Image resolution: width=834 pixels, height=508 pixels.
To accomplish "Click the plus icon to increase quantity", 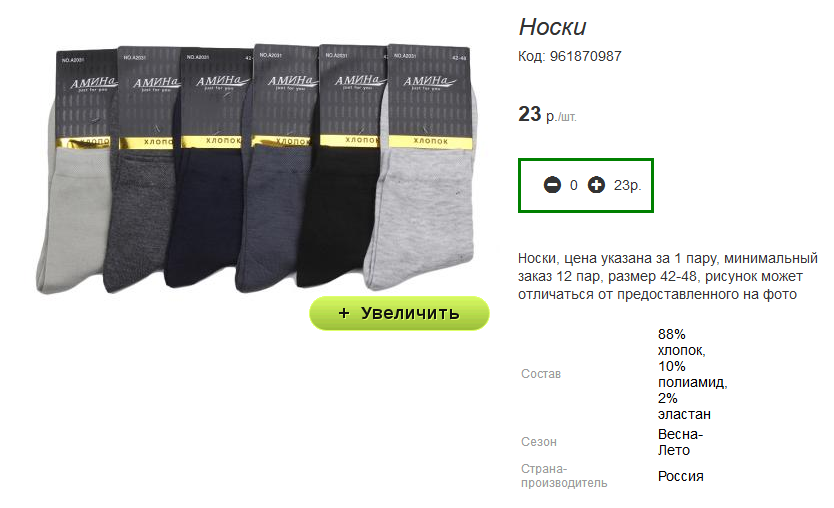I will 596,185.
